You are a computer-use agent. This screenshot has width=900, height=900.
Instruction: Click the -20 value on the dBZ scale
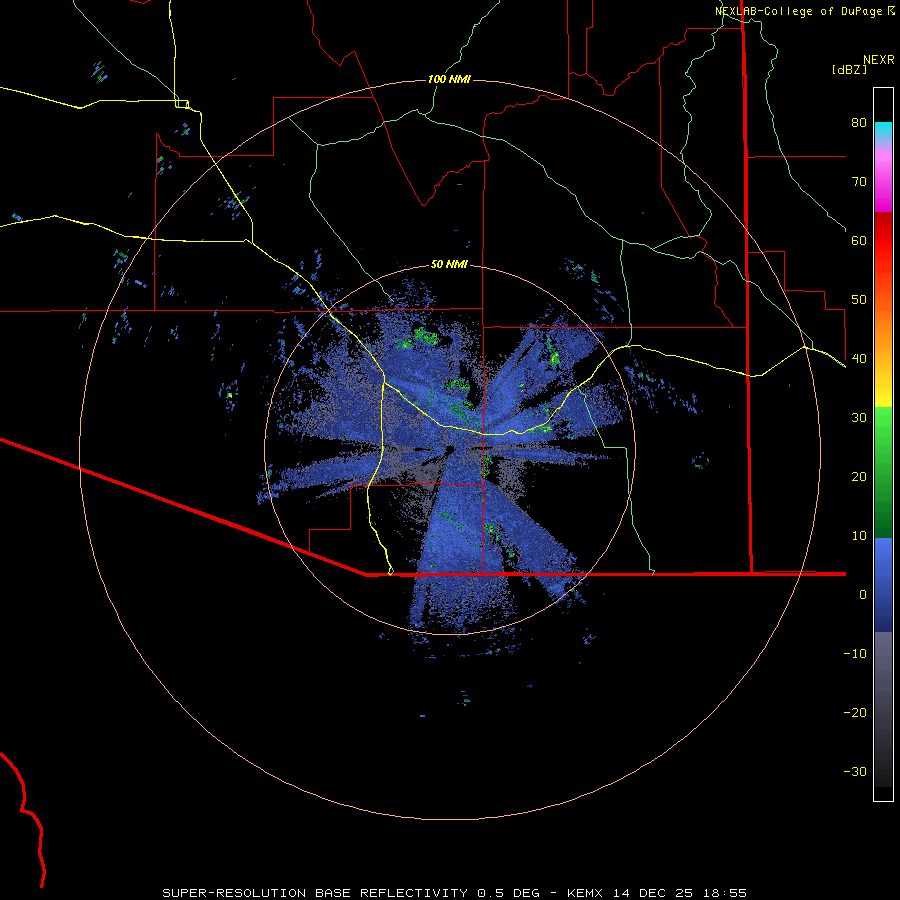(x=855, y=713)
